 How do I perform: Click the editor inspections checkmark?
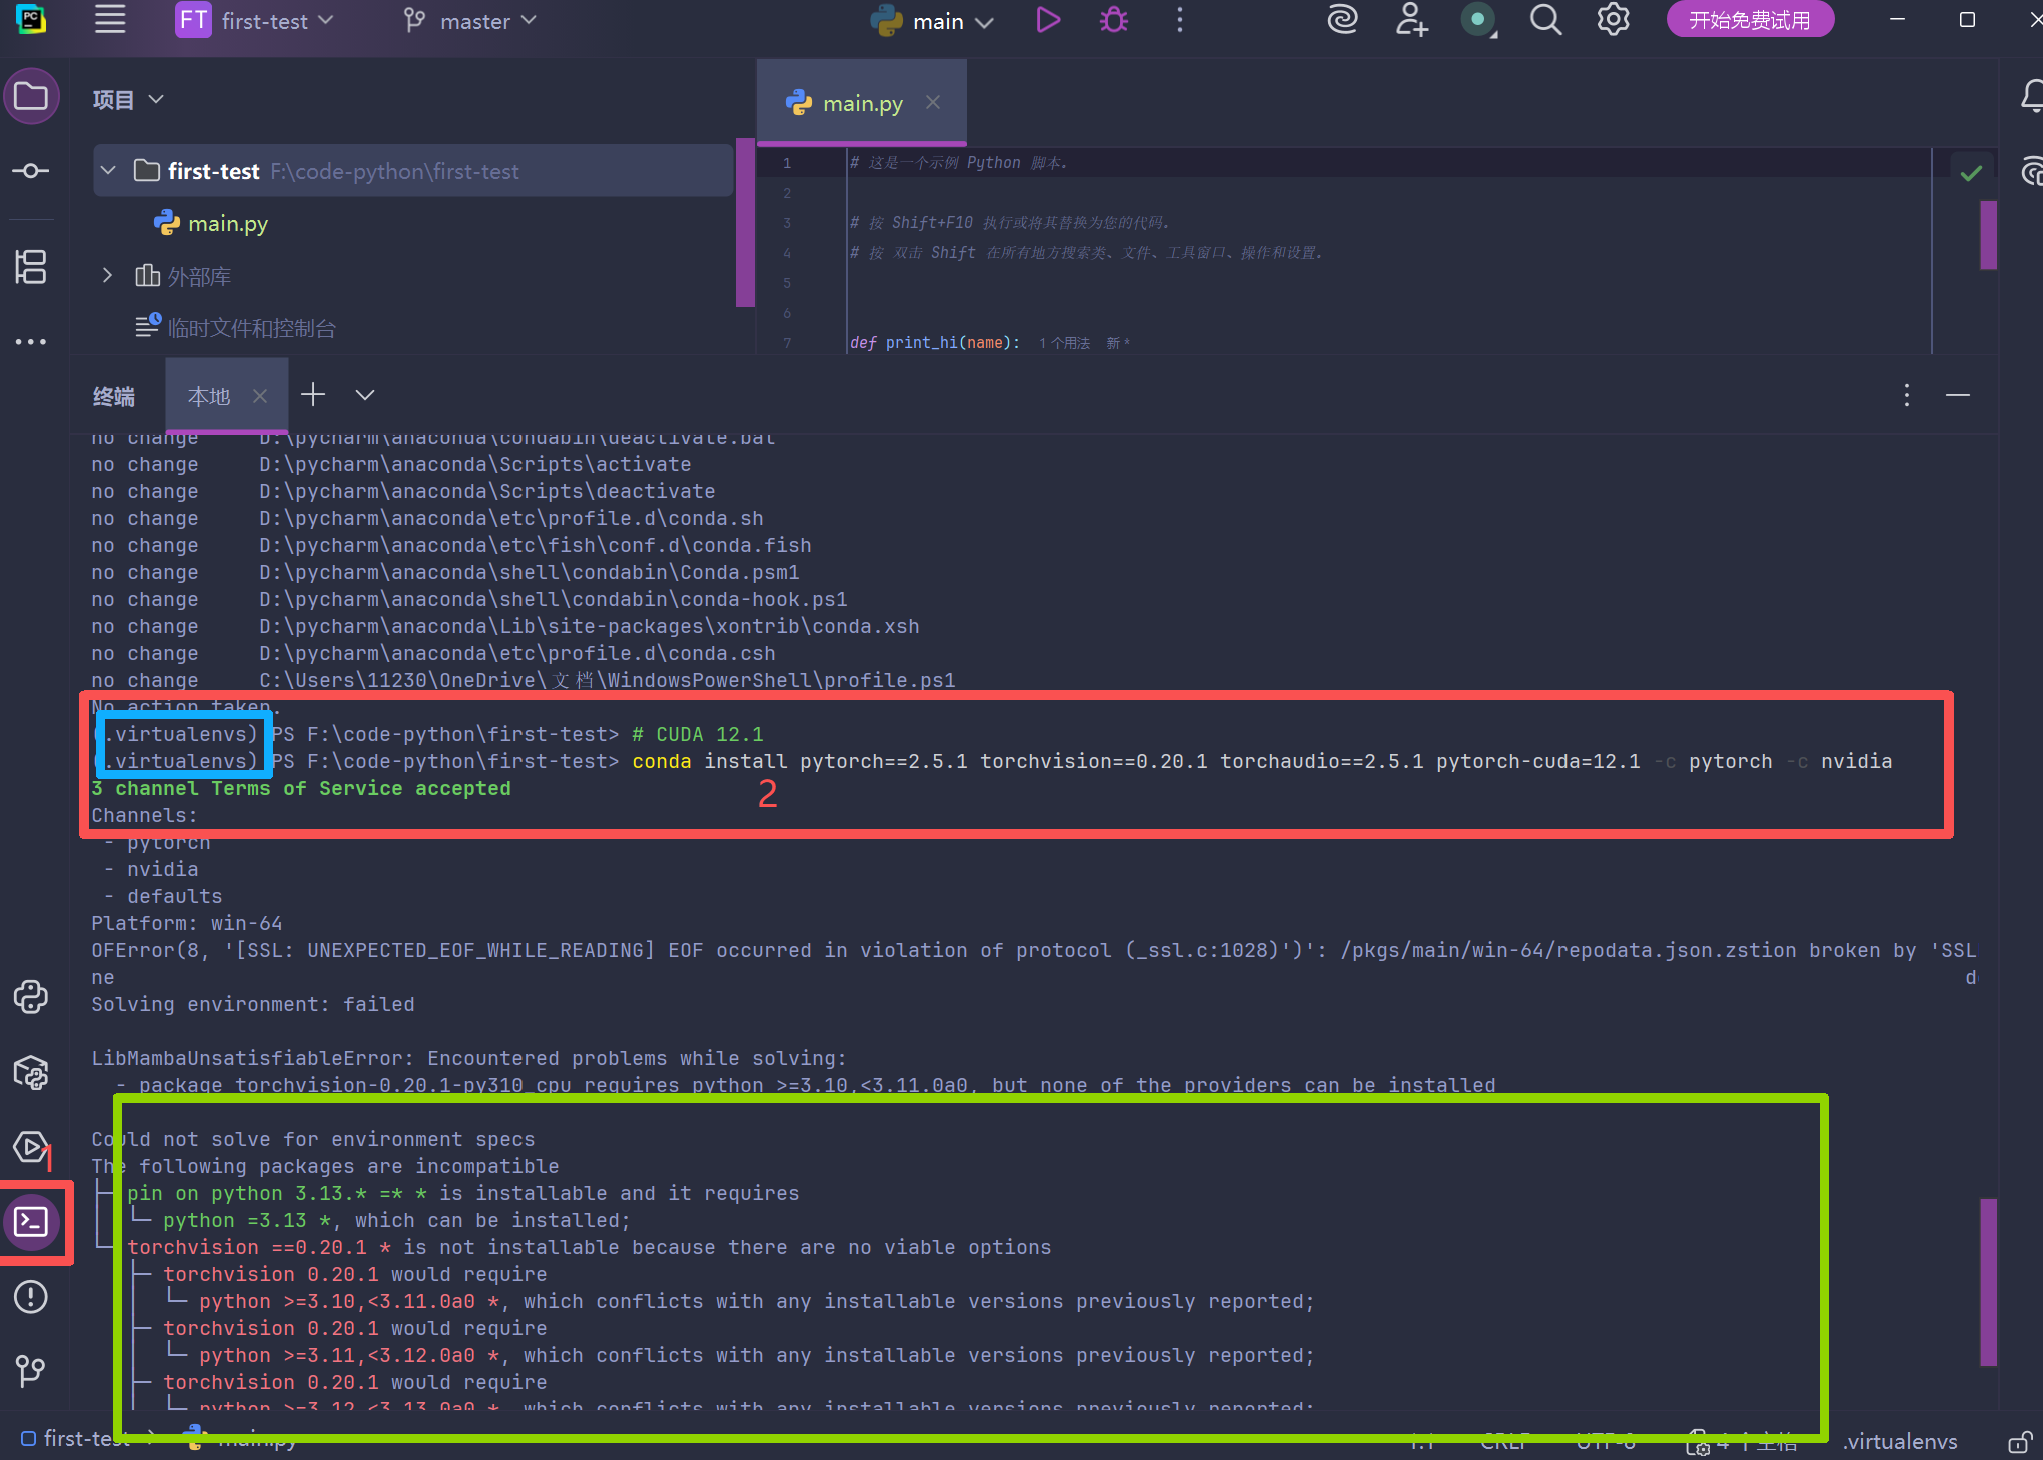click(1971, 173)
